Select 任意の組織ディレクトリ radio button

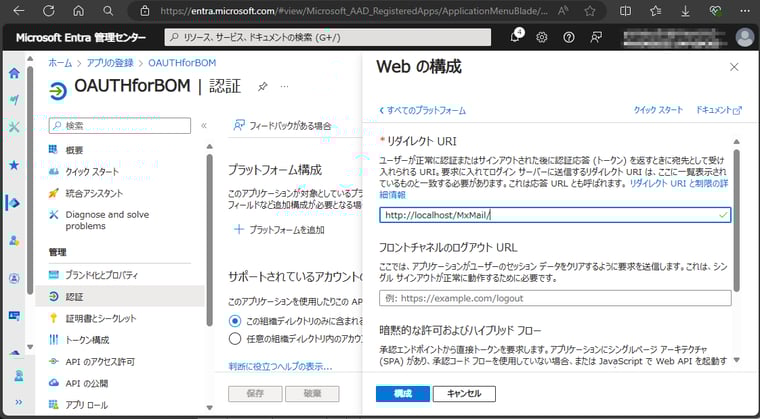pyautogui.click(x=236, y=337)
